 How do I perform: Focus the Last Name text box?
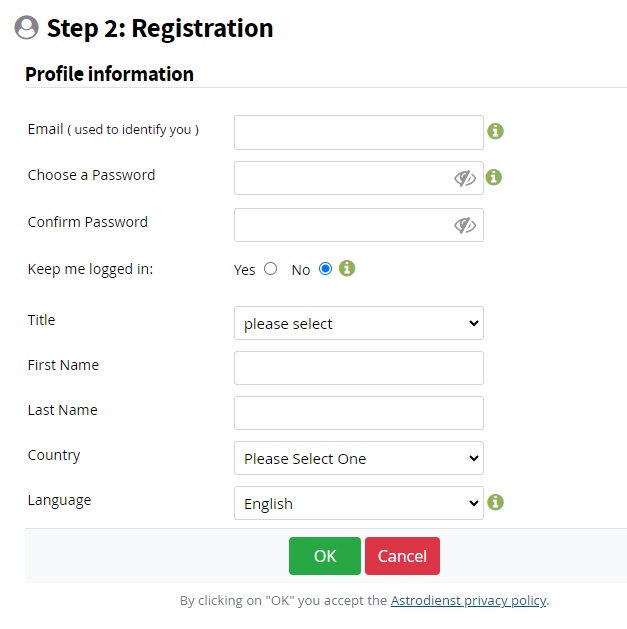358,413
